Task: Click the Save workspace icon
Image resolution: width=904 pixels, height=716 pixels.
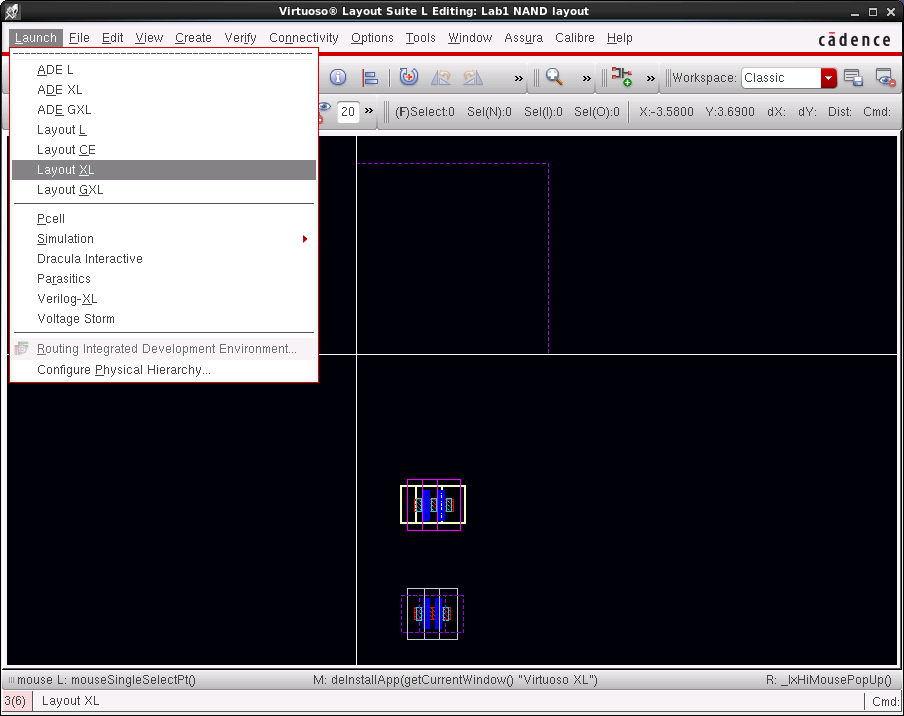Action: coord(853,77)
